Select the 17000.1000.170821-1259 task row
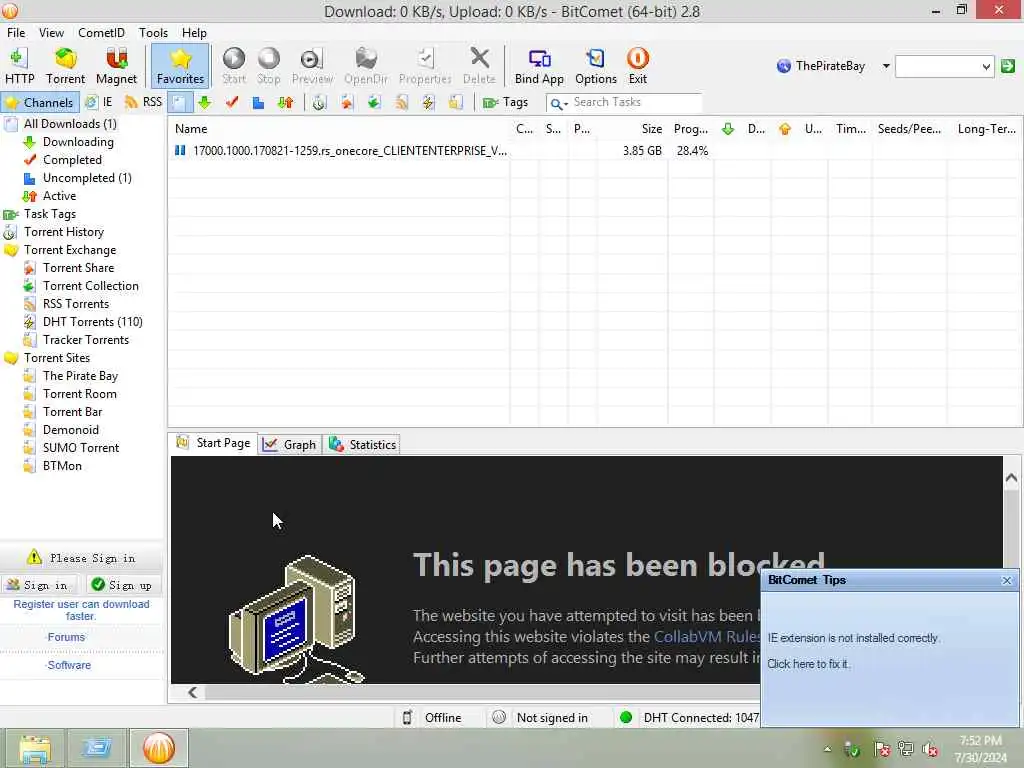The height and width of the screenshot is (768, 1024). [594, 151]
